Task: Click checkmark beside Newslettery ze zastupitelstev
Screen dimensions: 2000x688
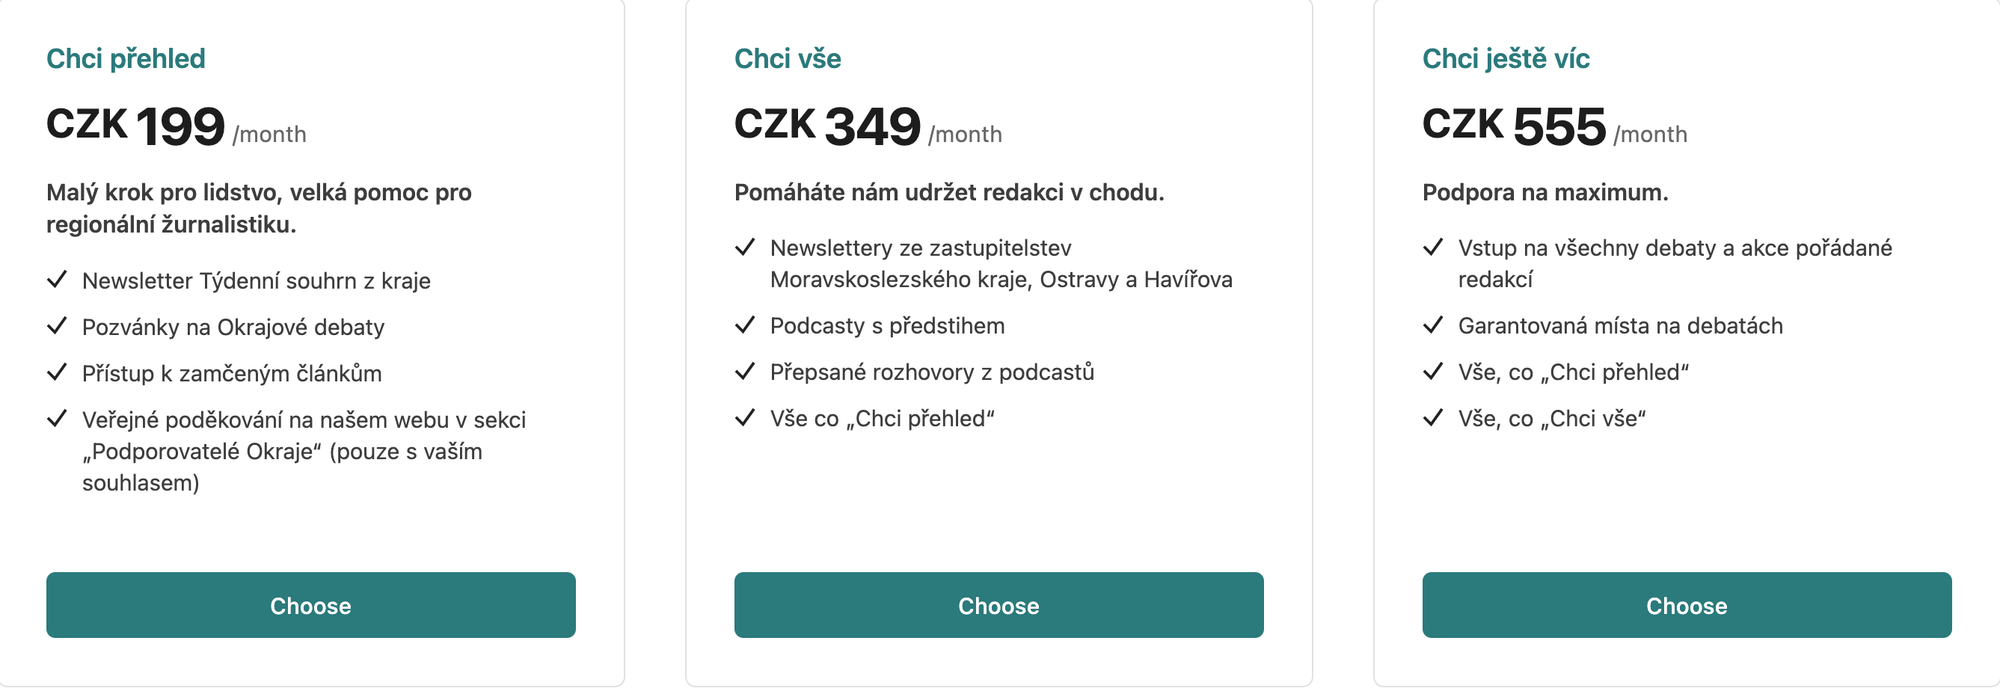Action: click(x=745, y=246)
